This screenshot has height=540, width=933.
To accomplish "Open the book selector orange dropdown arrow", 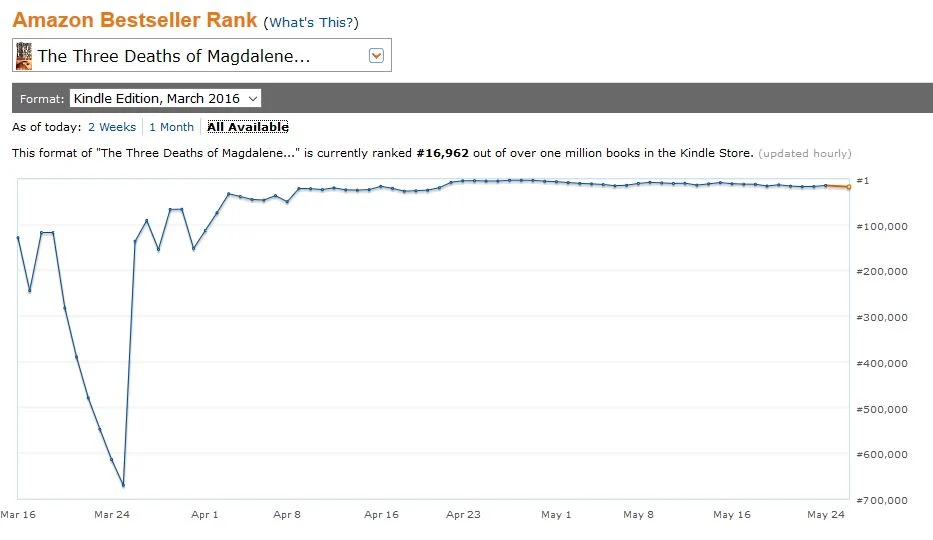I will pyautogui.click(x=377, y=56).
